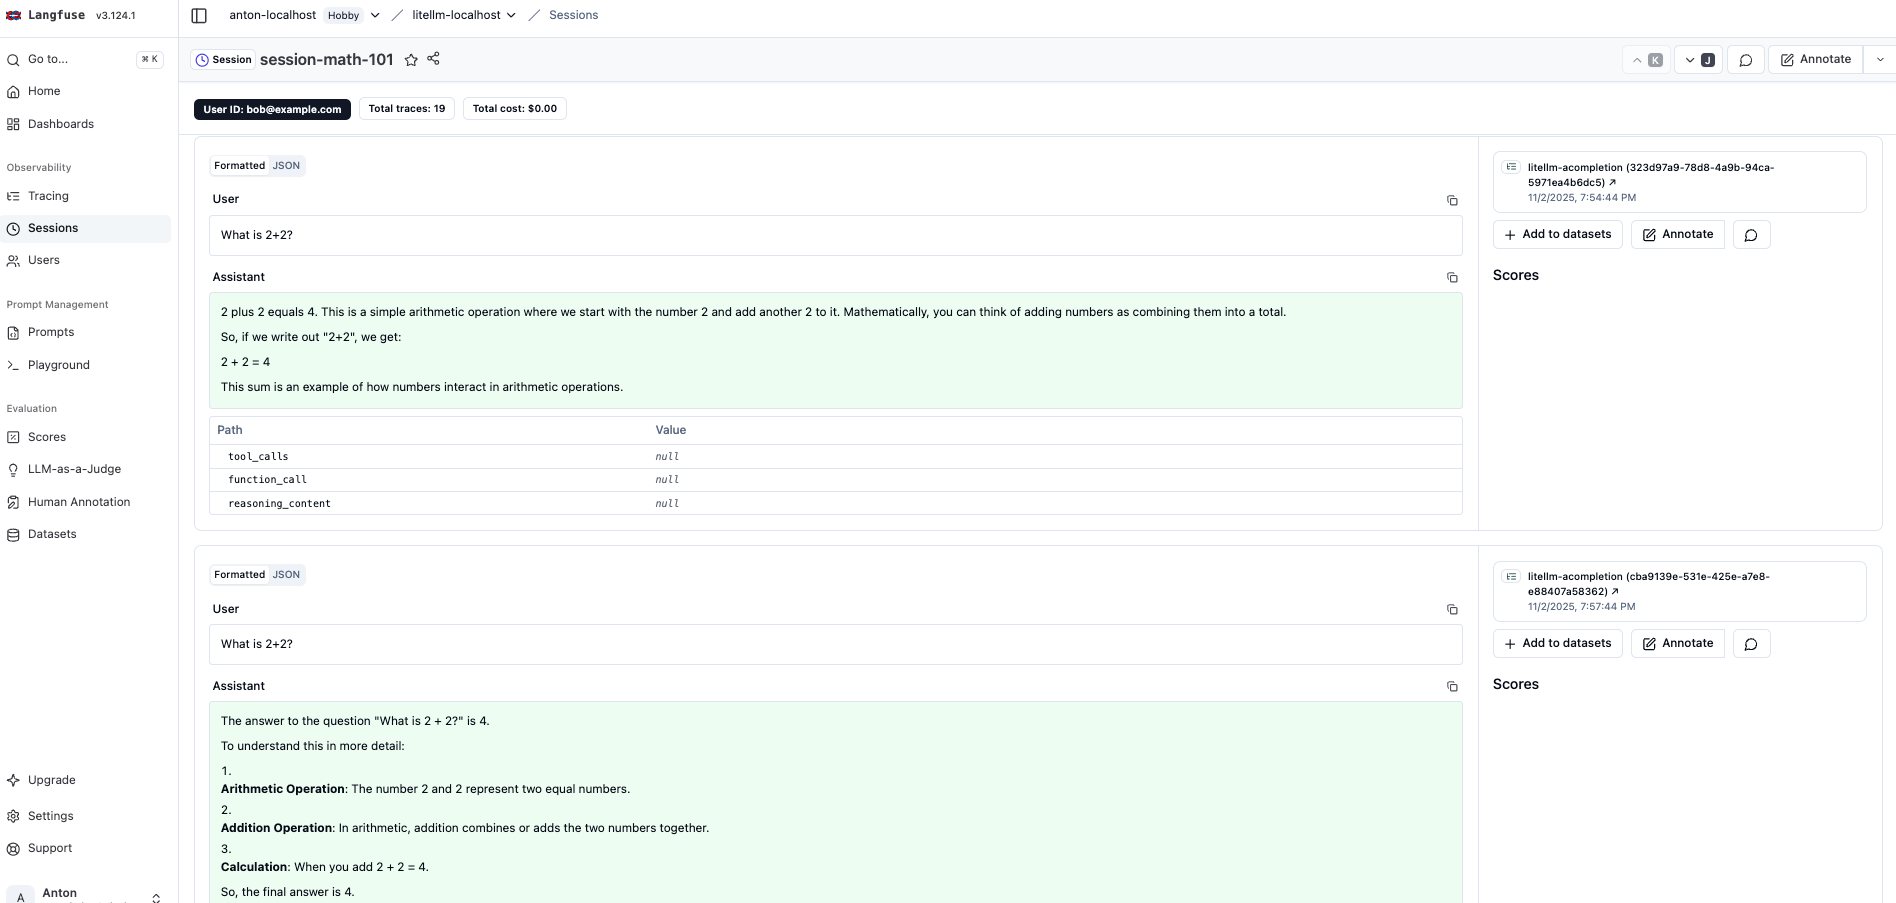
Task: Expand the dropdown arrow next to Annotate
Action: [1879, 60]
